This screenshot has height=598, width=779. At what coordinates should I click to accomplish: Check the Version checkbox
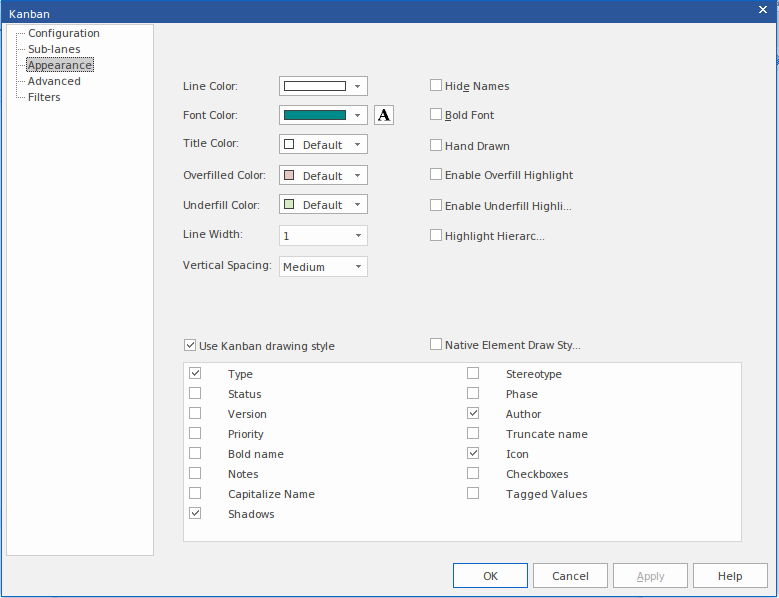coord(195,413)
